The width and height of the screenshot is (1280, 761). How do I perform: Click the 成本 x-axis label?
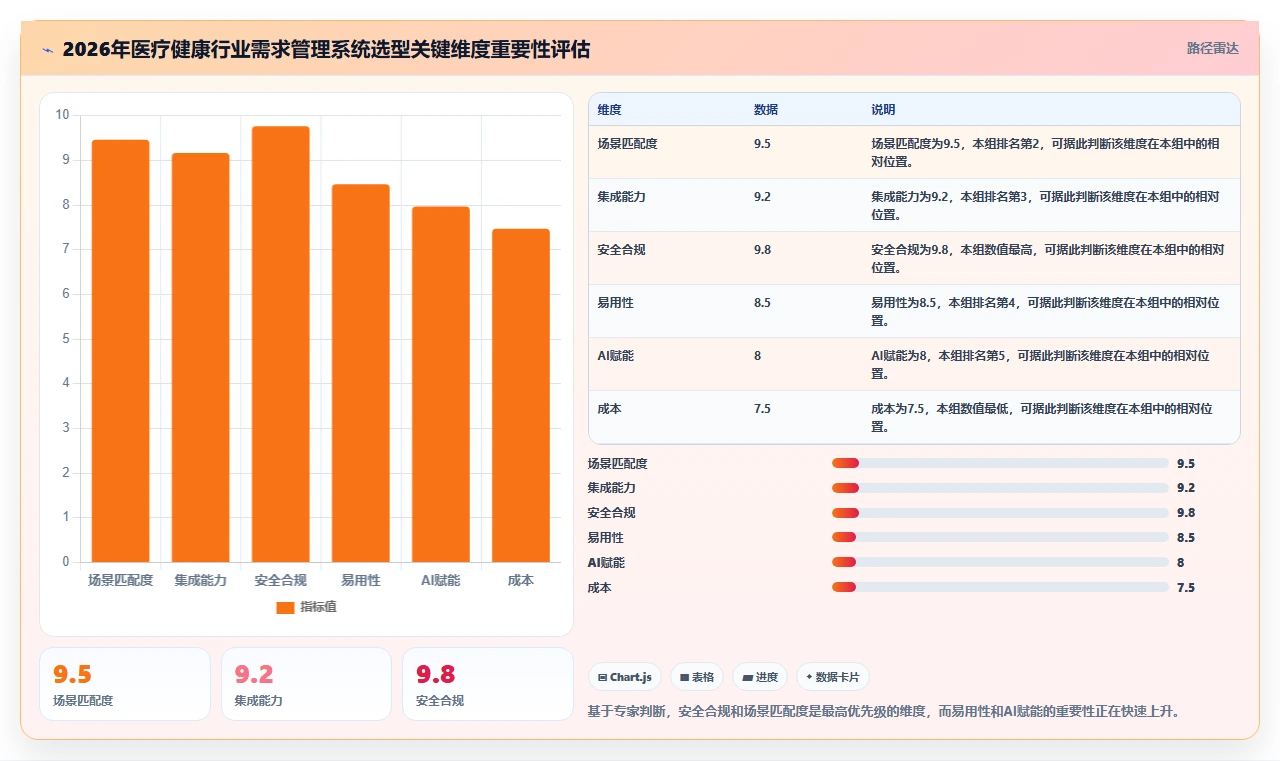click(x=520, y=580)
